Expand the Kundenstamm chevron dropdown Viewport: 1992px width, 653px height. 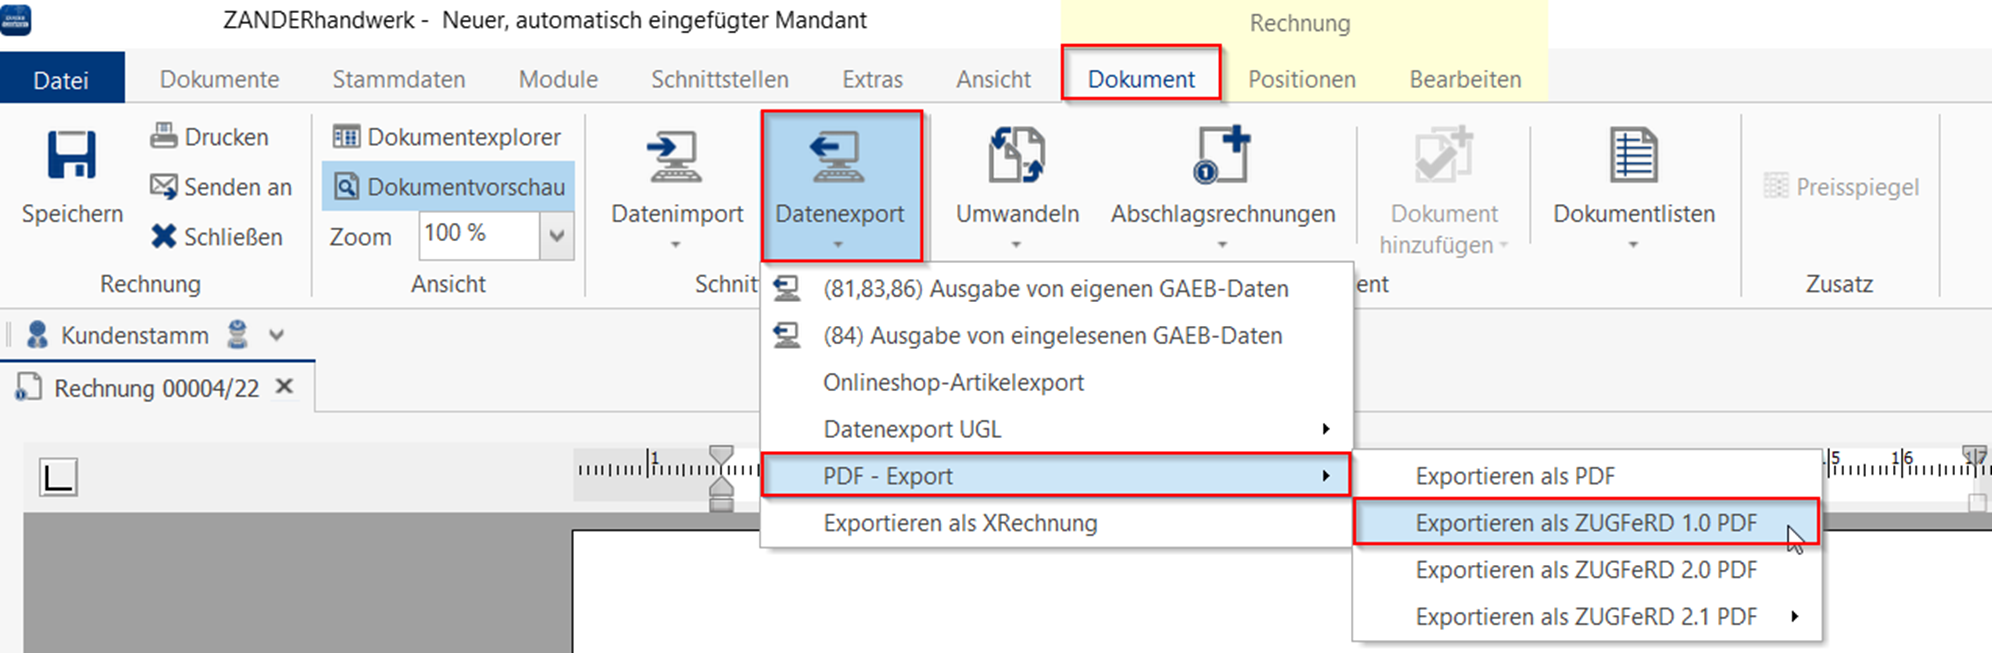coord(277,335)
